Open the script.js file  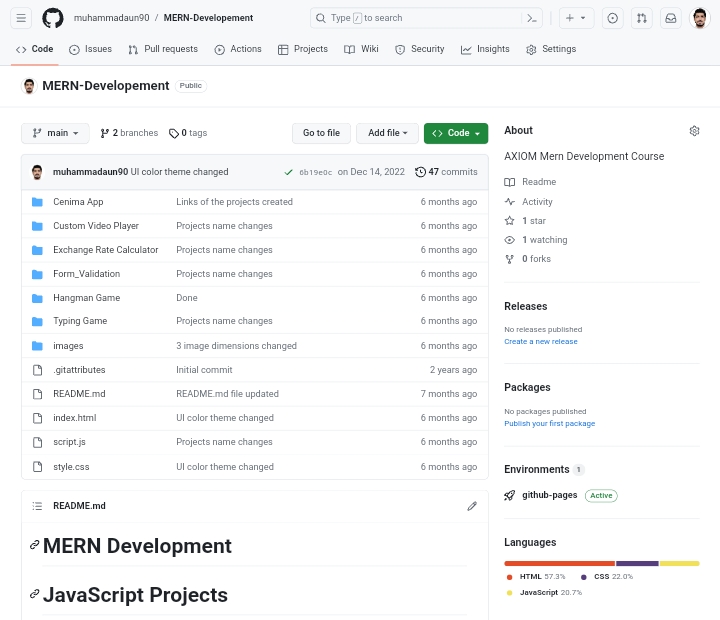(x=69, y=442)
